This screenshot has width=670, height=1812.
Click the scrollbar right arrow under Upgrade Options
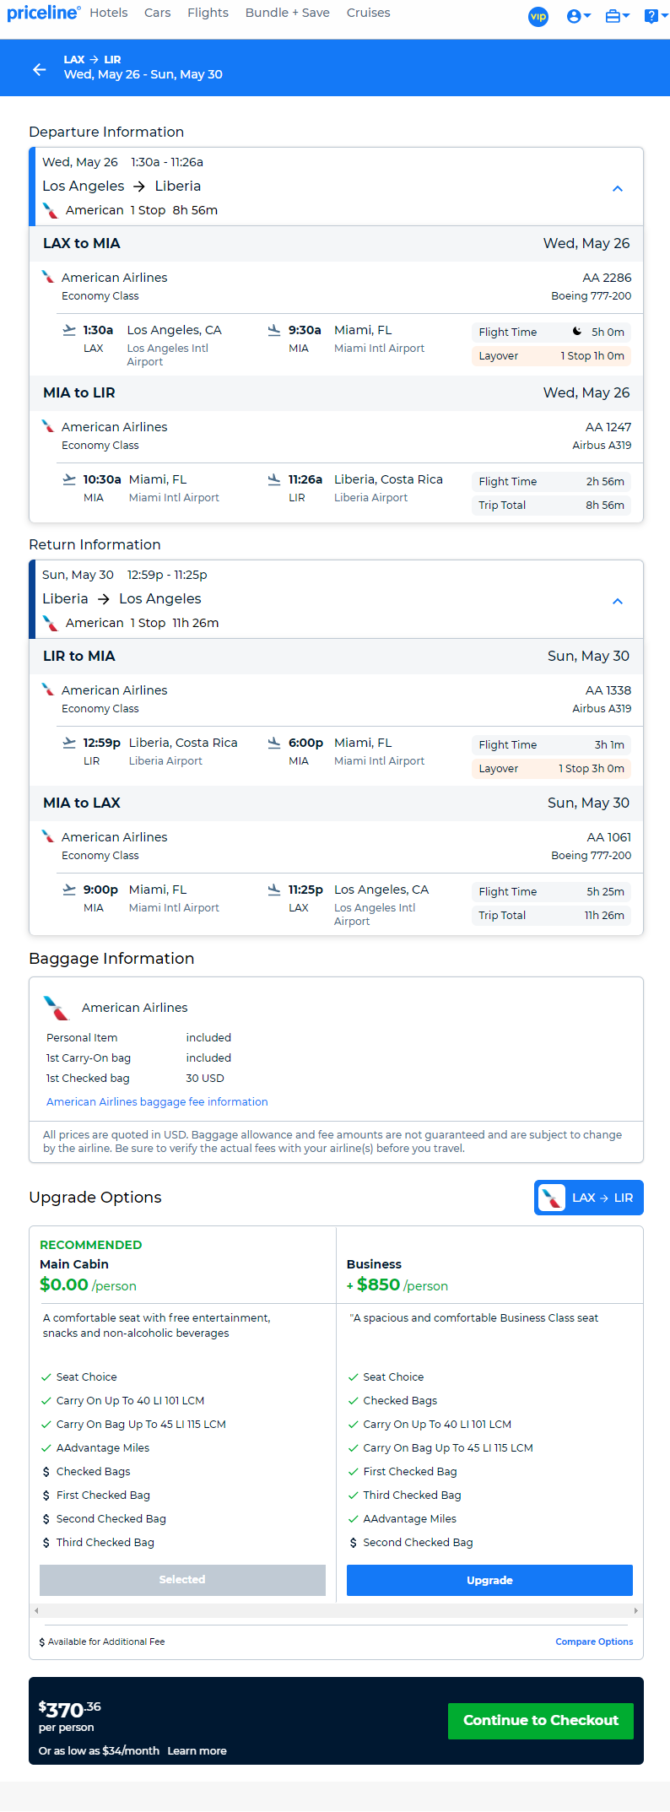coord(636,1610)
